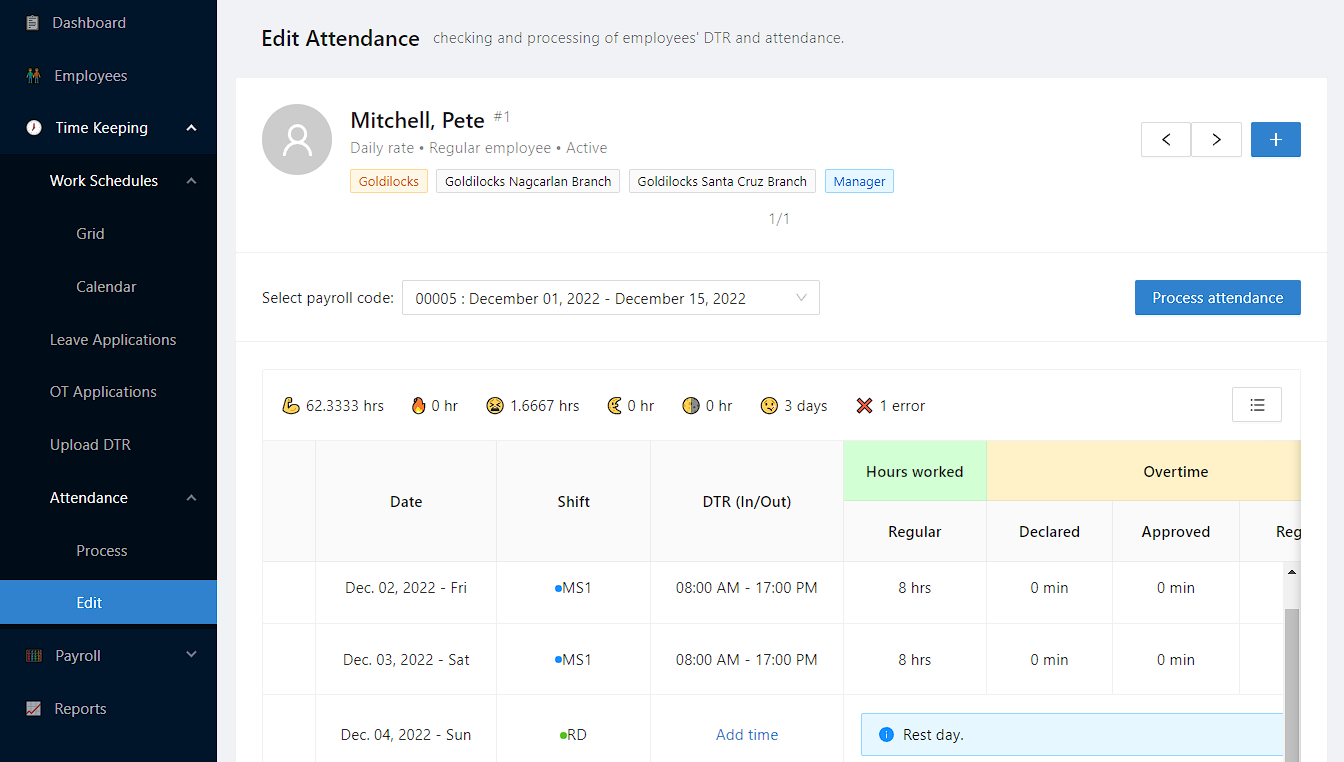Open the payroll code dropdown
Image resolution: width=1344 pixels, height=762 pixels.
tap(610, 298)
